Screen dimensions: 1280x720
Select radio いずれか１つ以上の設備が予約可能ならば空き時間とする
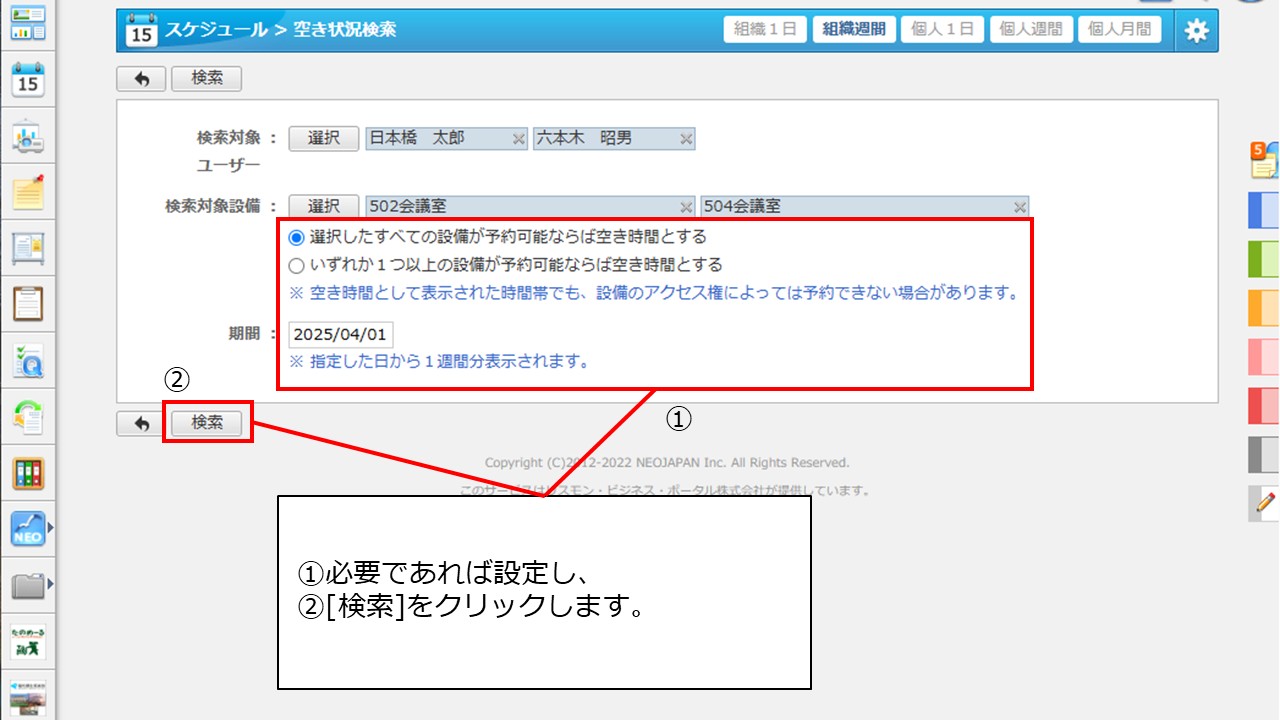tap(296, 266)
